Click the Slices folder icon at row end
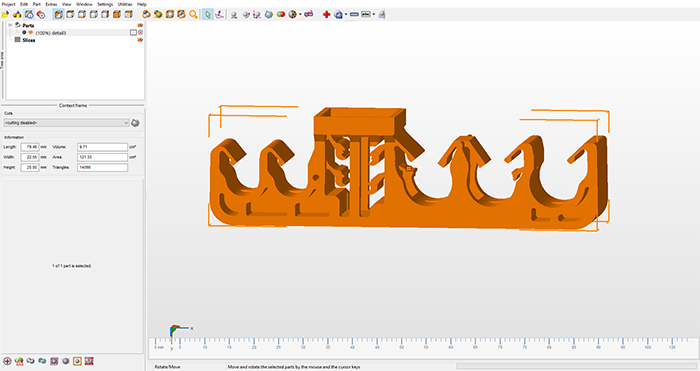700x371 pixels. 140,40
